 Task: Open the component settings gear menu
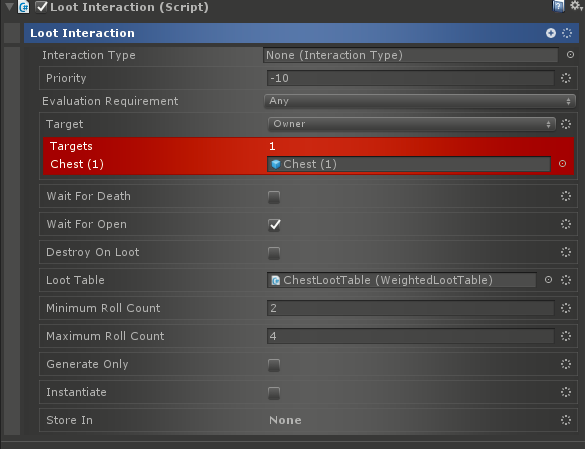pos(576,6)
